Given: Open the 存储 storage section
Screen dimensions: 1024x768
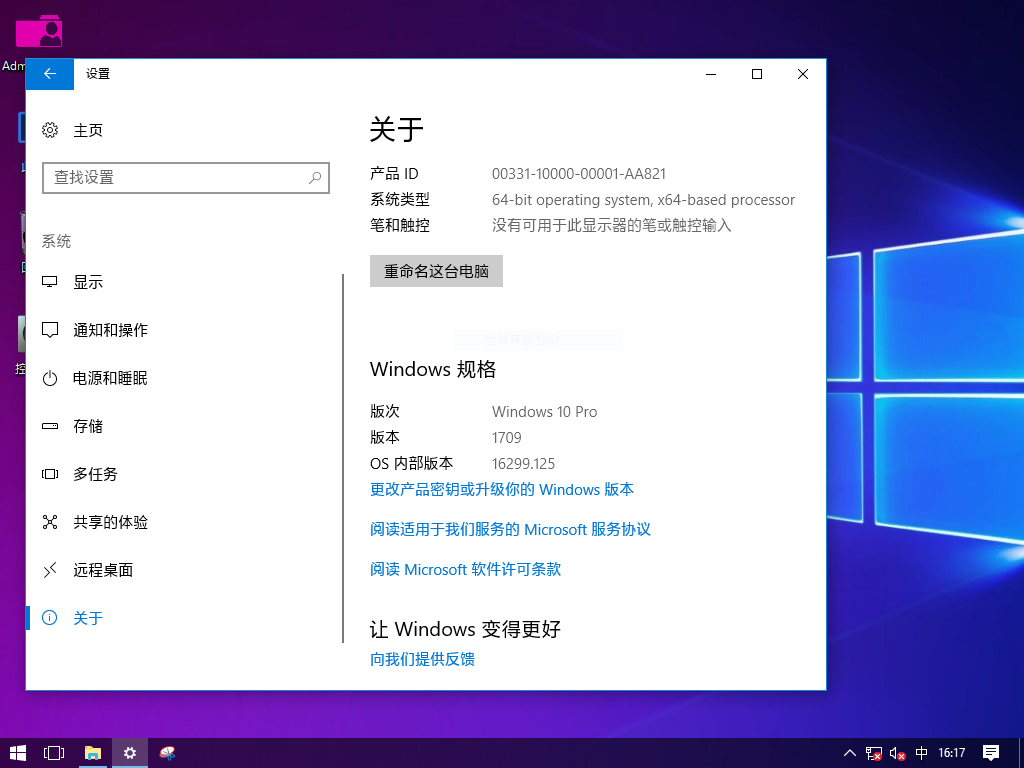Looking at the screenshot, I should [88, 426].
